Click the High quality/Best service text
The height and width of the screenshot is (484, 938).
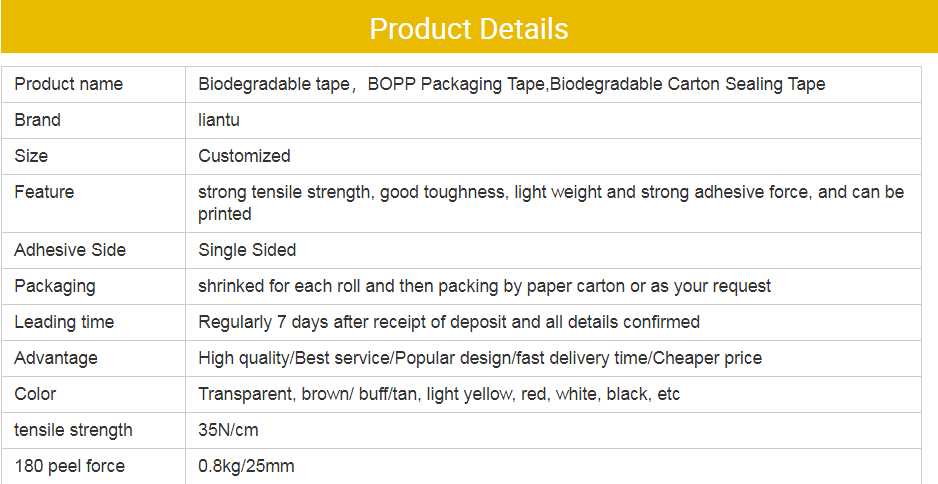479,358
